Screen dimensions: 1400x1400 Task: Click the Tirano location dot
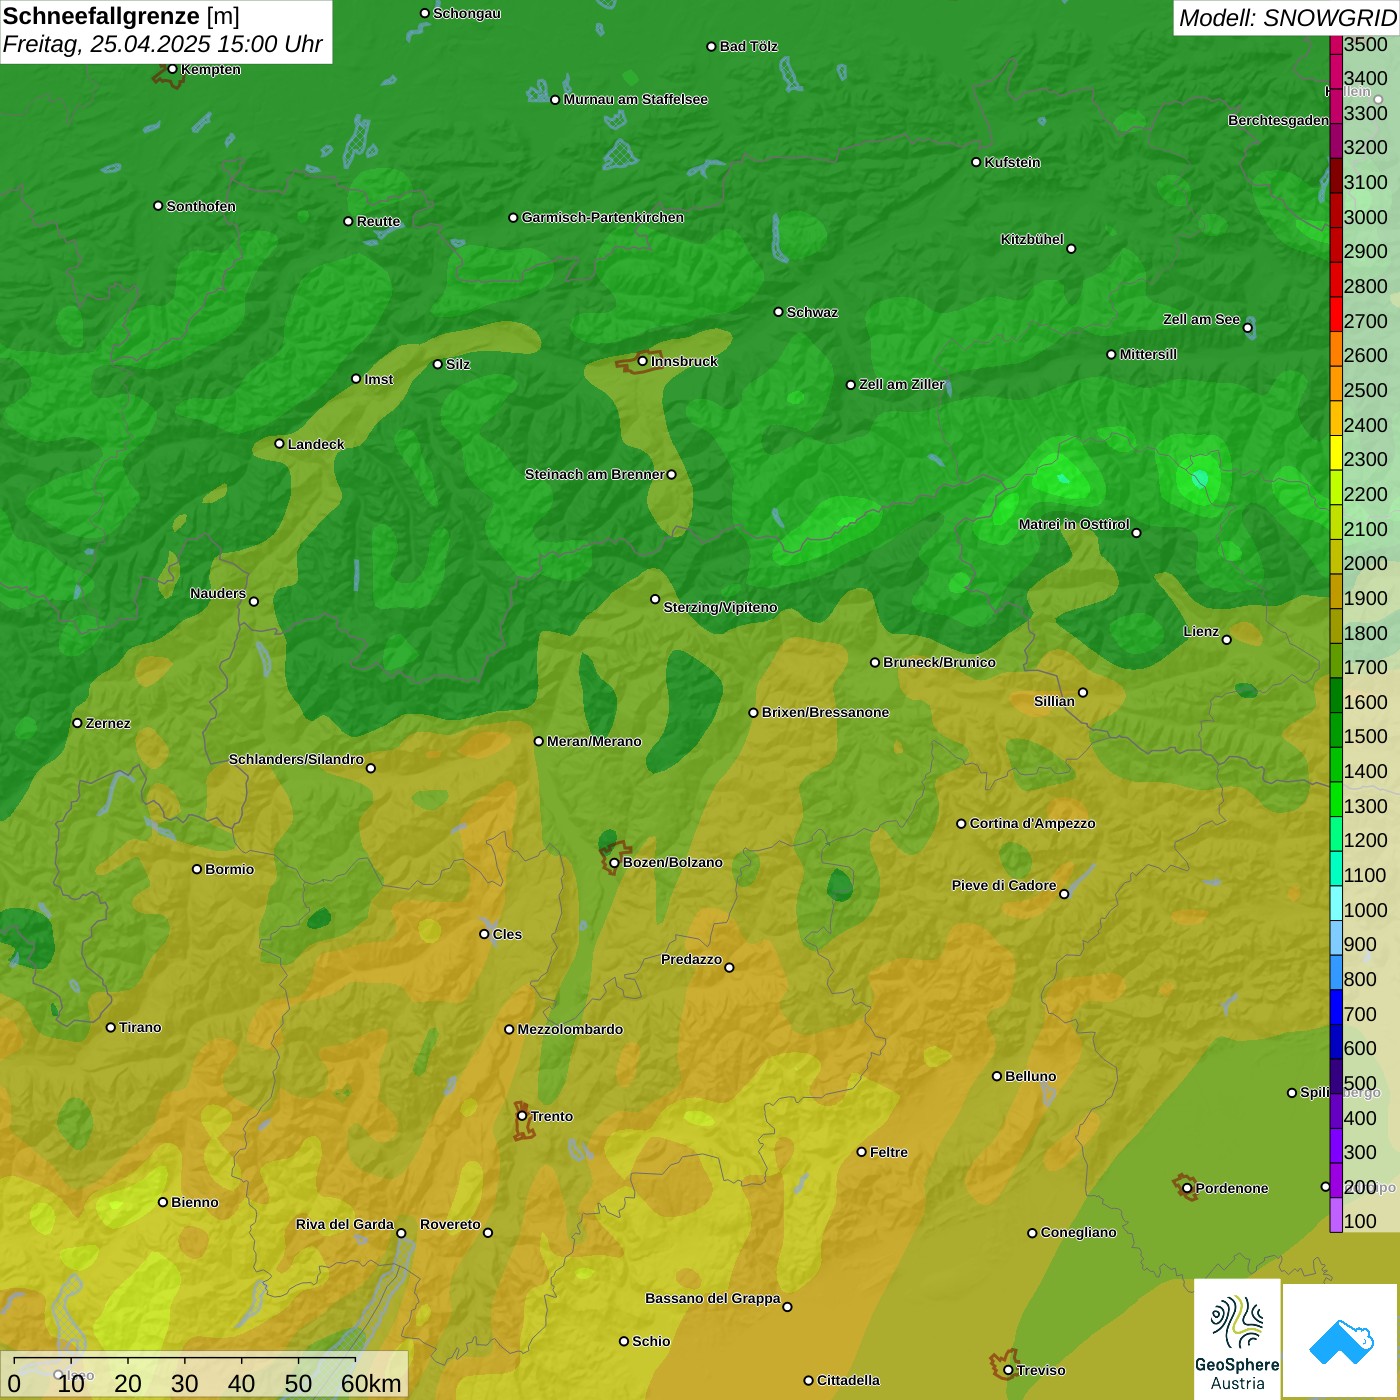(x=111, y=1027)
